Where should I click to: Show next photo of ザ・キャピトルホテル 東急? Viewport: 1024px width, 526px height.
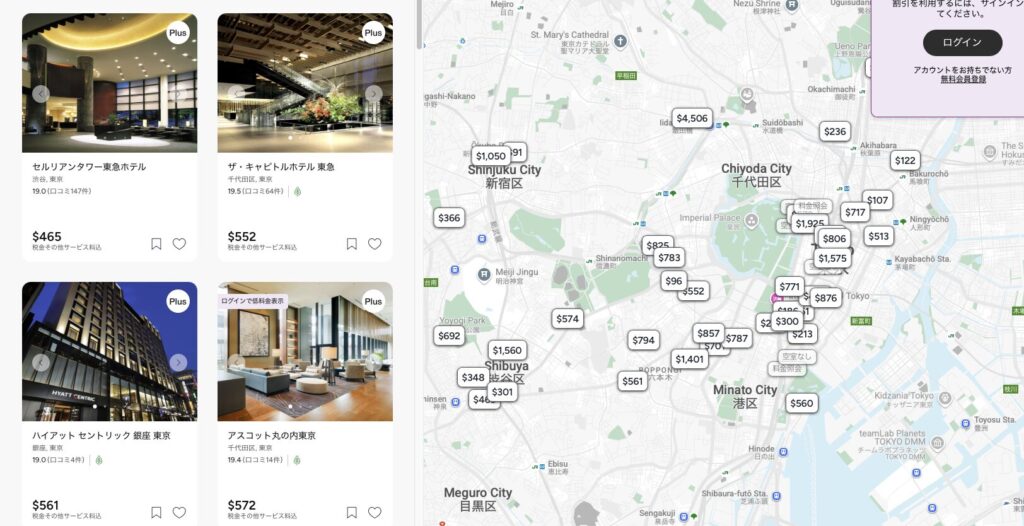coord(374,94)
